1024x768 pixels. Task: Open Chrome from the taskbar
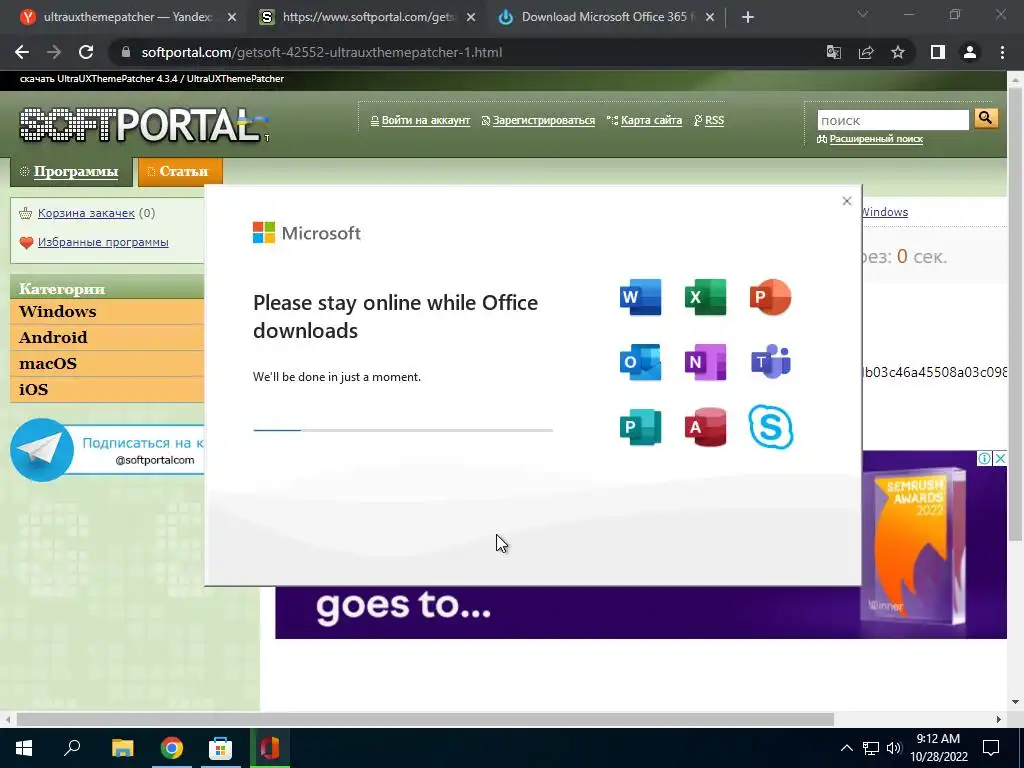171,748
